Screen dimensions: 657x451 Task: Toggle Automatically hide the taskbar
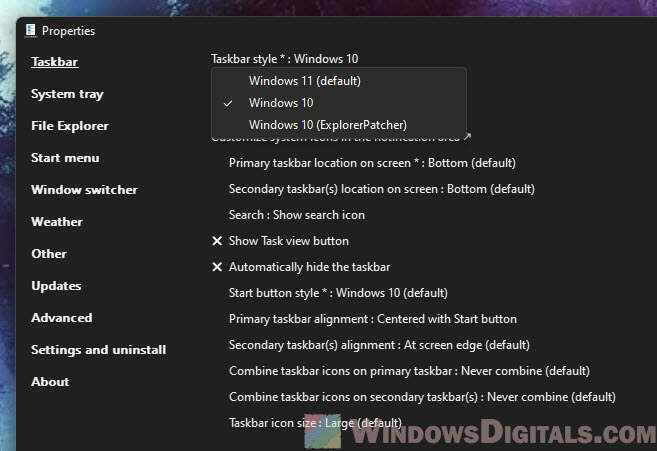pyautogui.click(x=309, y=267)
